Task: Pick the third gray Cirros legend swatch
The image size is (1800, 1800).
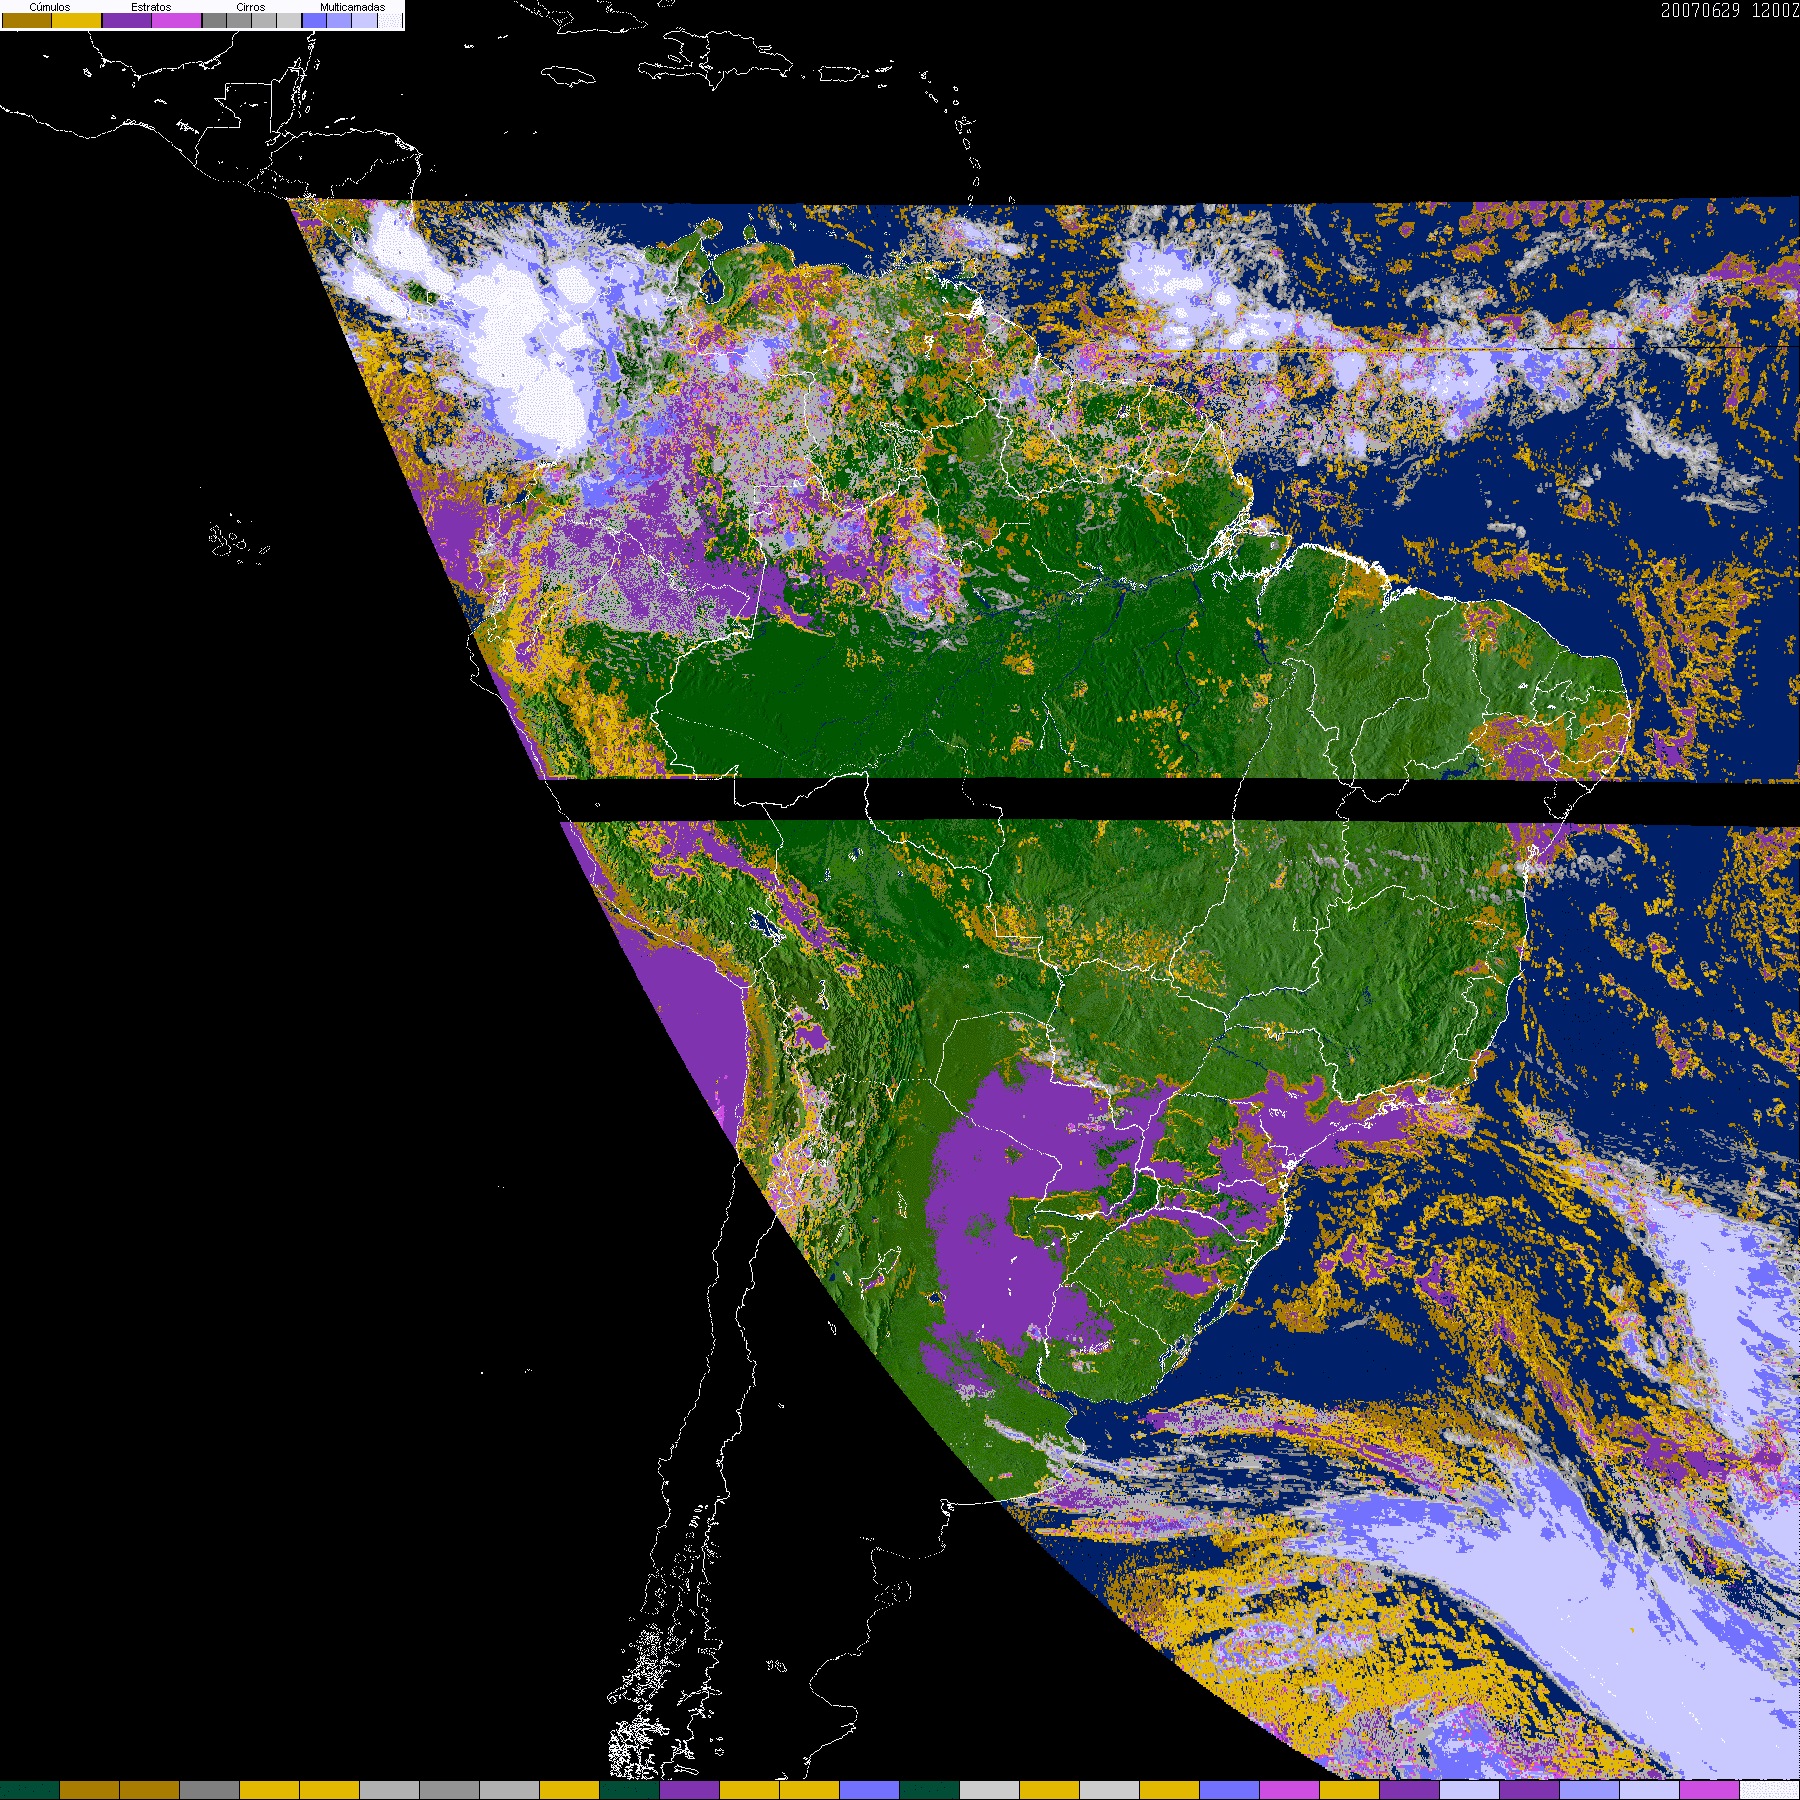Action: click(x=264, y=21)
